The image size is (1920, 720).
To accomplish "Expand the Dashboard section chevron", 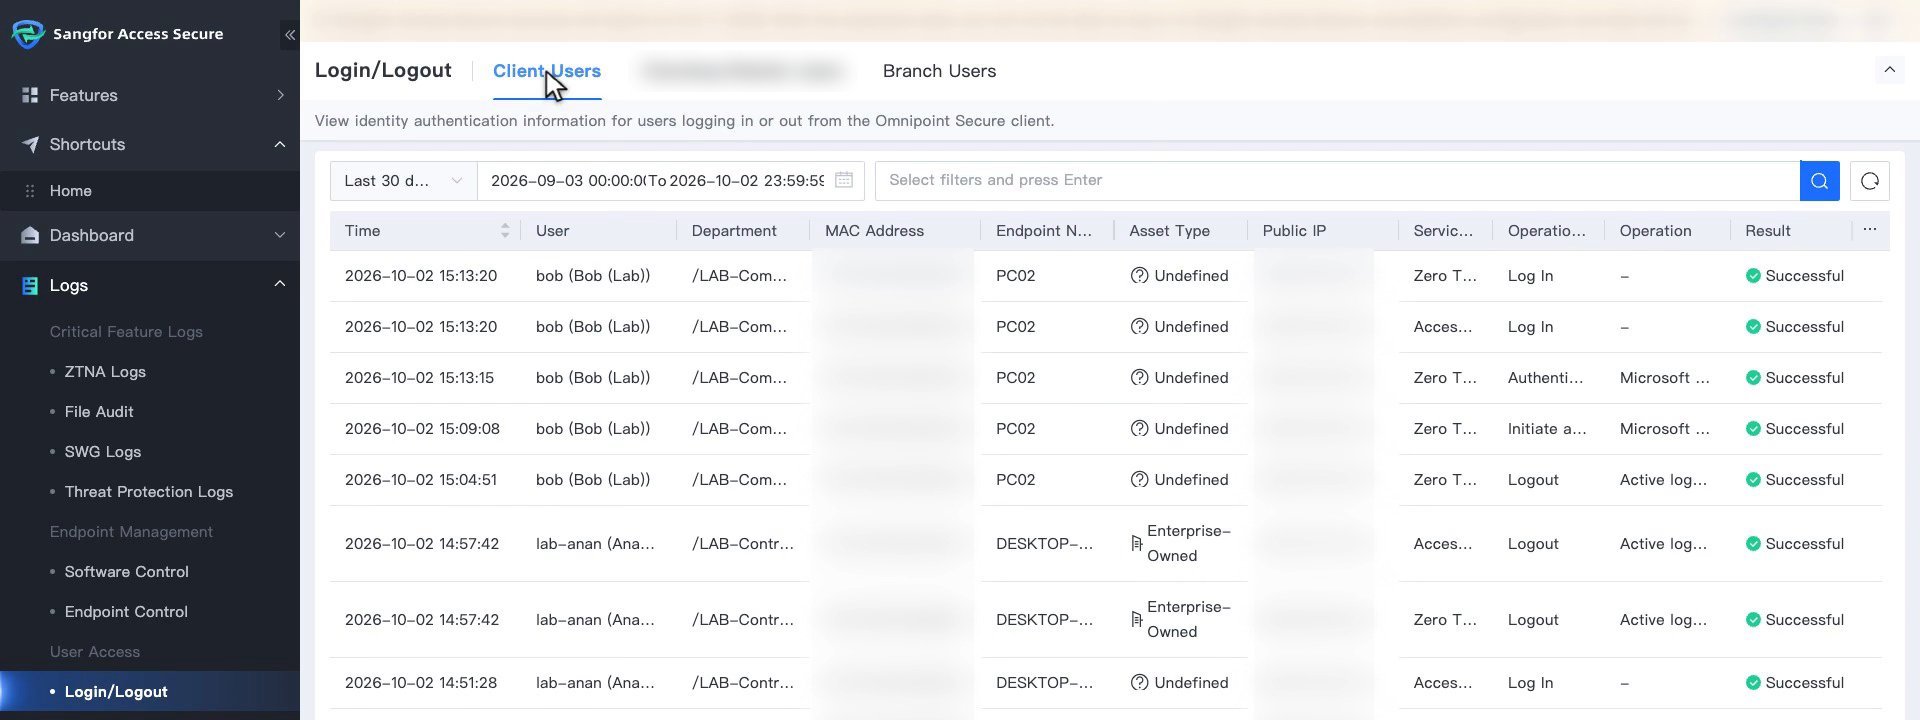I will [x=280, y=235].
